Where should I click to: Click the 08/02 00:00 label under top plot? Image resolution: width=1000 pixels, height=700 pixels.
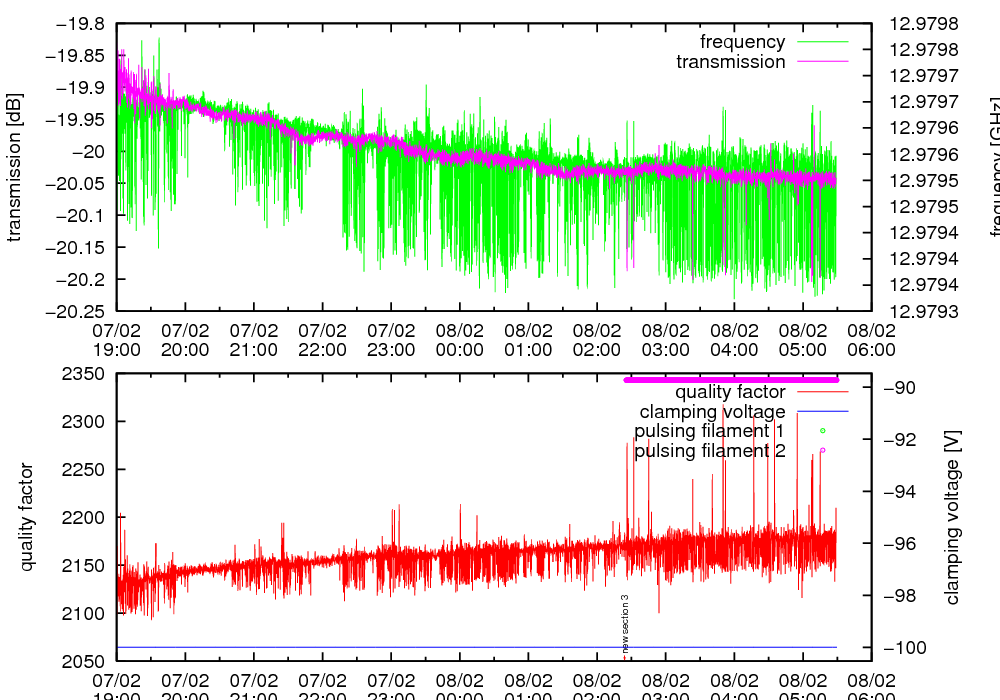click(459, 339)
